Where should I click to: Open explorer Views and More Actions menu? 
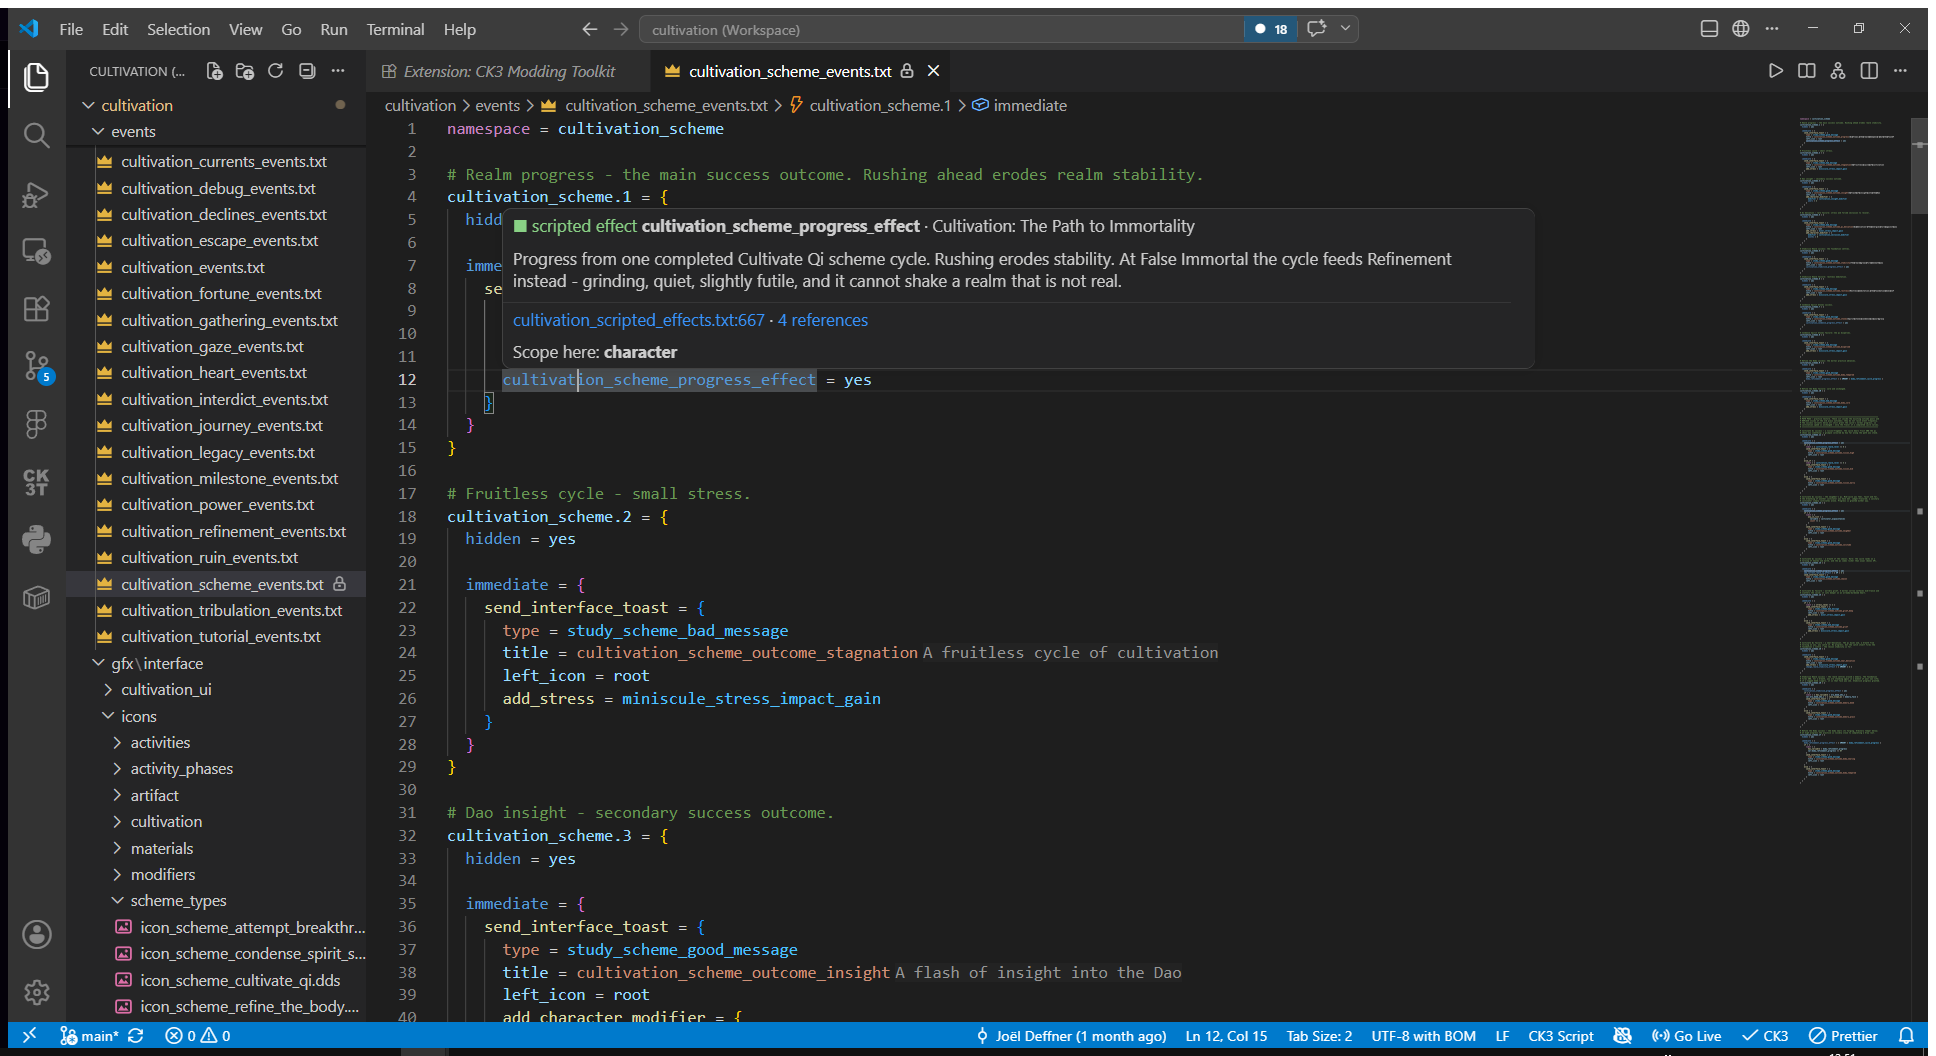(x=338, y=71)
